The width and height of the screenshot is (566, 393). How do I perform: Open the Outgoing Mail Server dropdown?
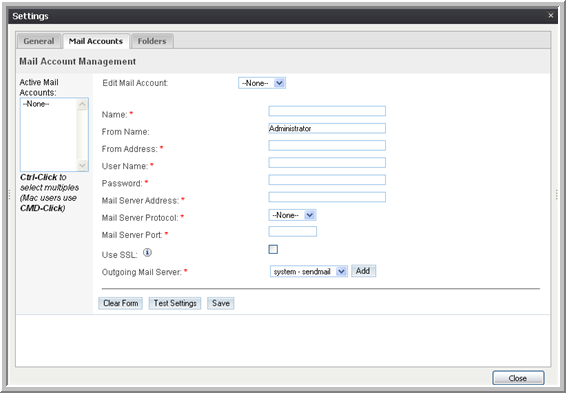[309, 271]
